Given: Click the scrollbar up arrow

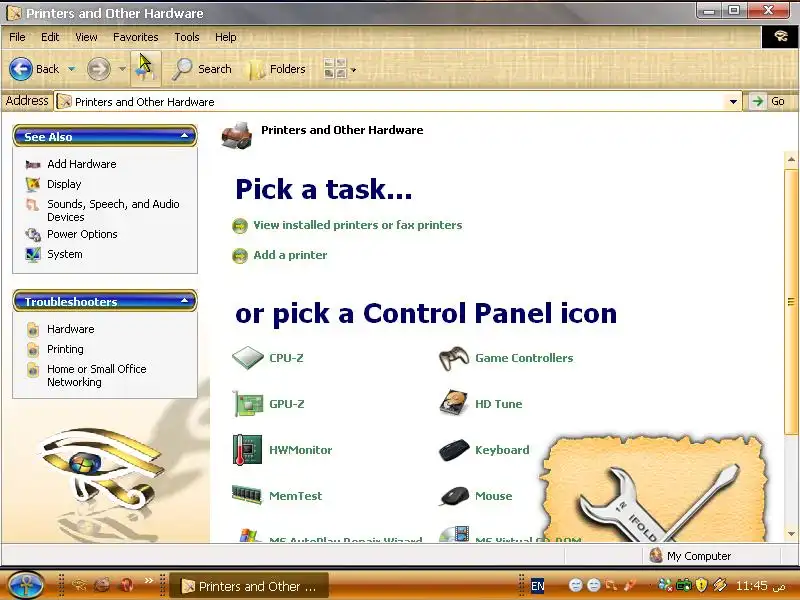Looking at the screenshot, I should [791, 159].
